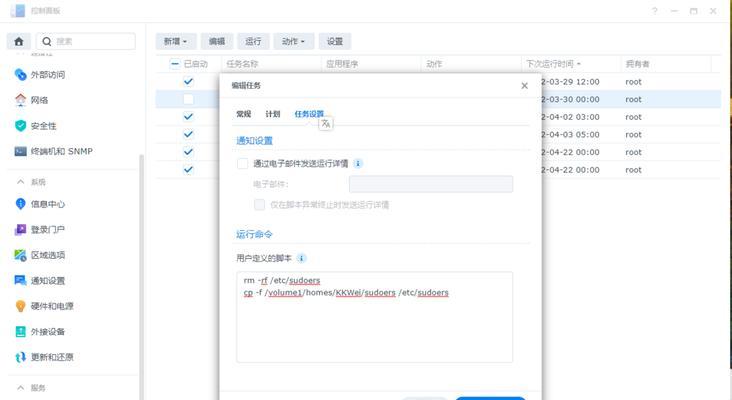The image size is (732, 400).
Task: Go to the Control Panel home icon
Action: pyautogui.click(x=19, y=42)
